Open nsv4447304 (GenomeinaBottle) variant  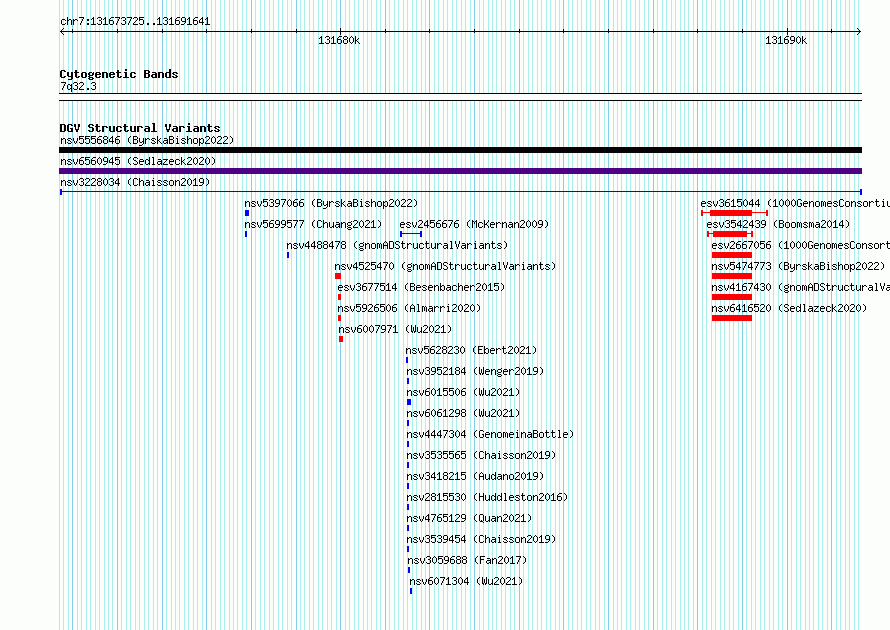click(x=490, y=434)
